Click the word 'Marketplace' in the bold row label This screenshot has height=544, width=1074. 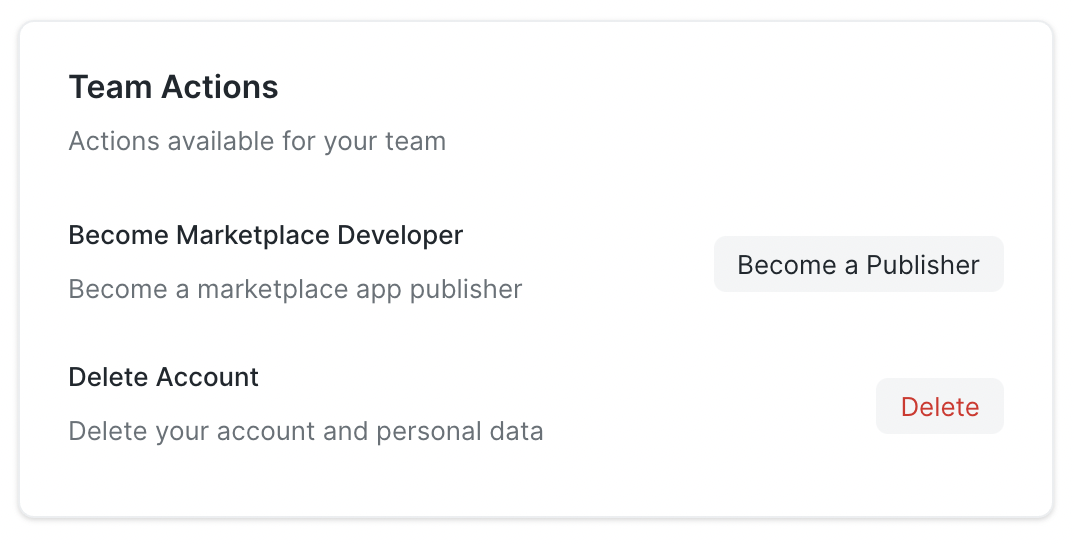pyautogui.click(x=253, y=235)
